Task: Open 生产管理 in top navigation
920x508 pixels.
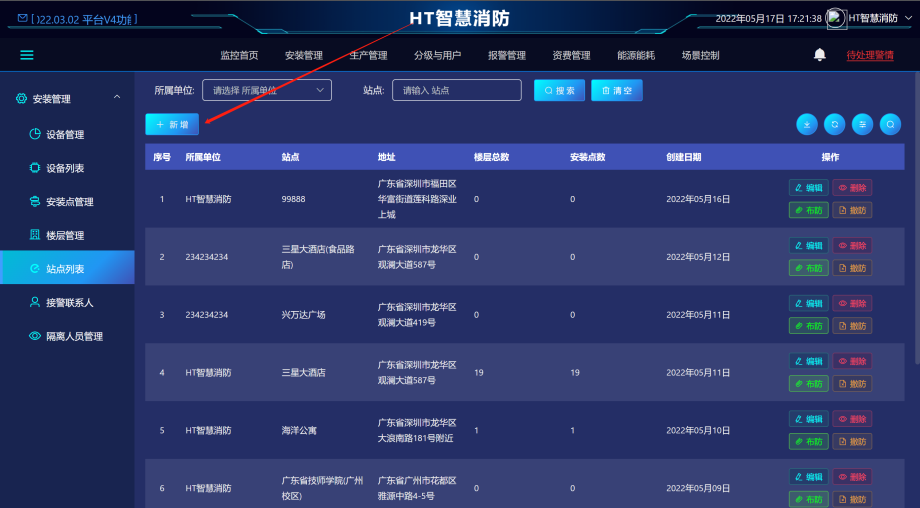Action: (x=368, y=55)
